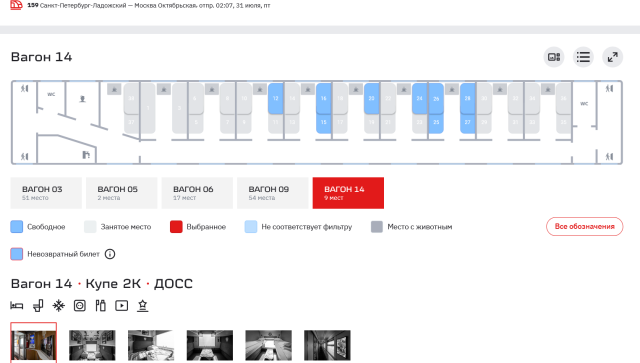Open Все обозначения legend button
The height and width of the screenshot is (363, 640).
(584, 227)
